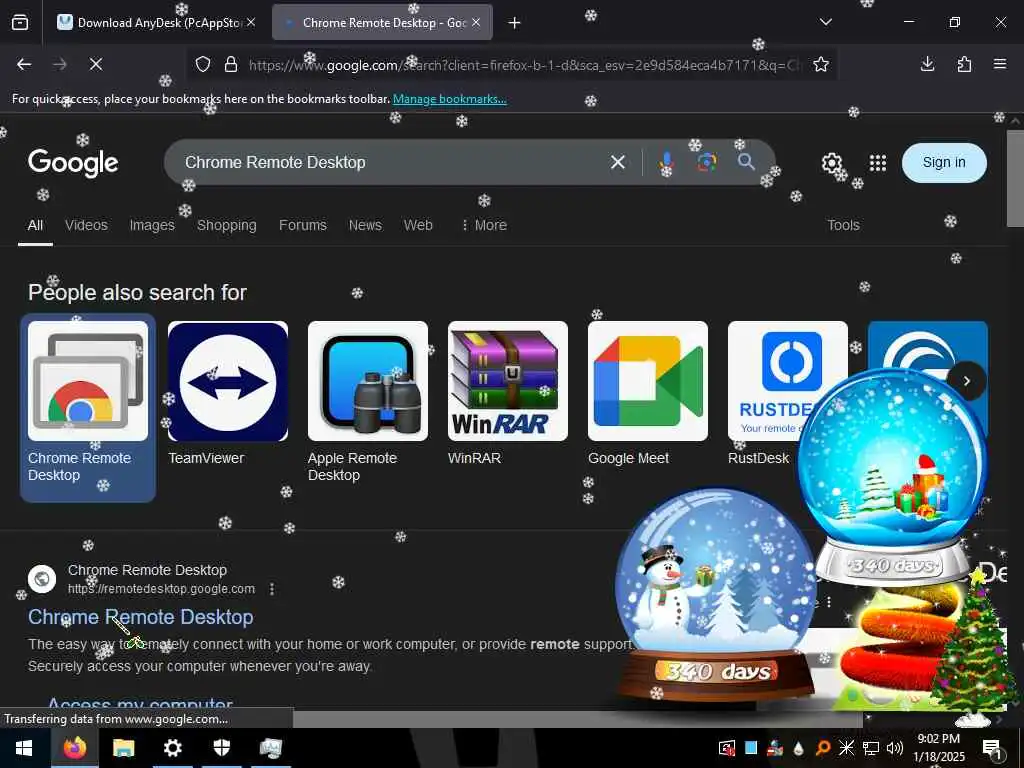
Task: Click the snowflake tray icon
Action: point(846,748)
